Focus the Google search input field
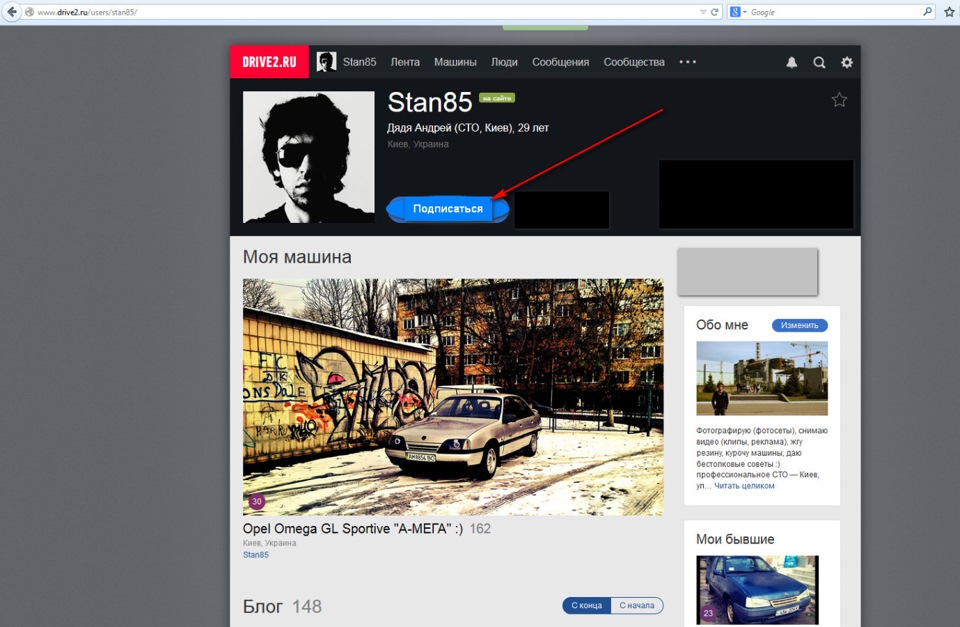 click(835, 12)
